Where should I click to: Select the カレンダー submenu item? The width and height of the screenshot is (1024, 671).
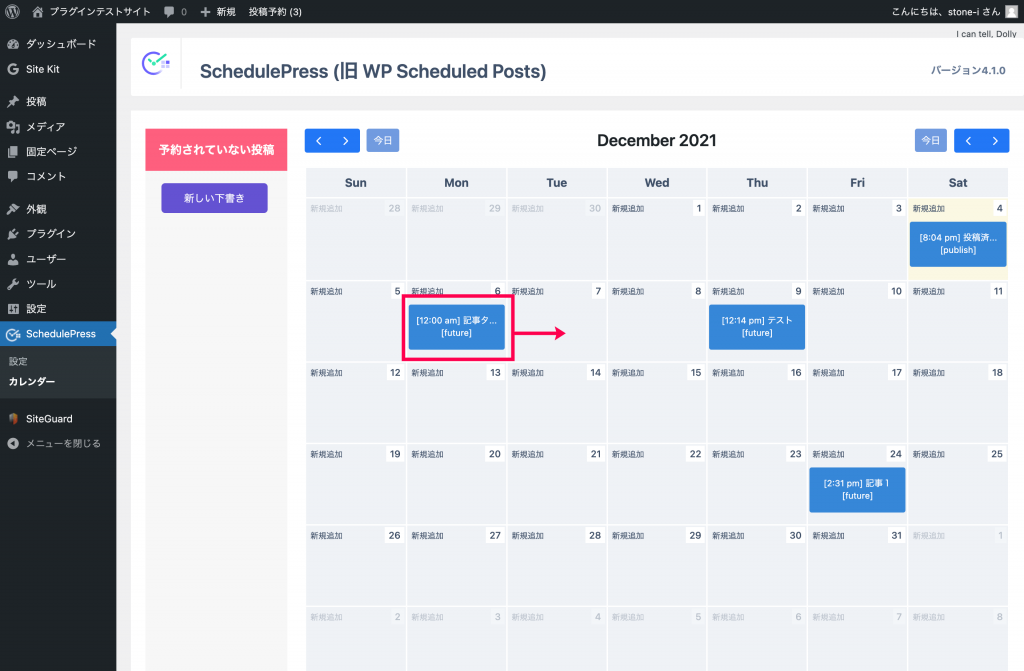pos(32,382)
